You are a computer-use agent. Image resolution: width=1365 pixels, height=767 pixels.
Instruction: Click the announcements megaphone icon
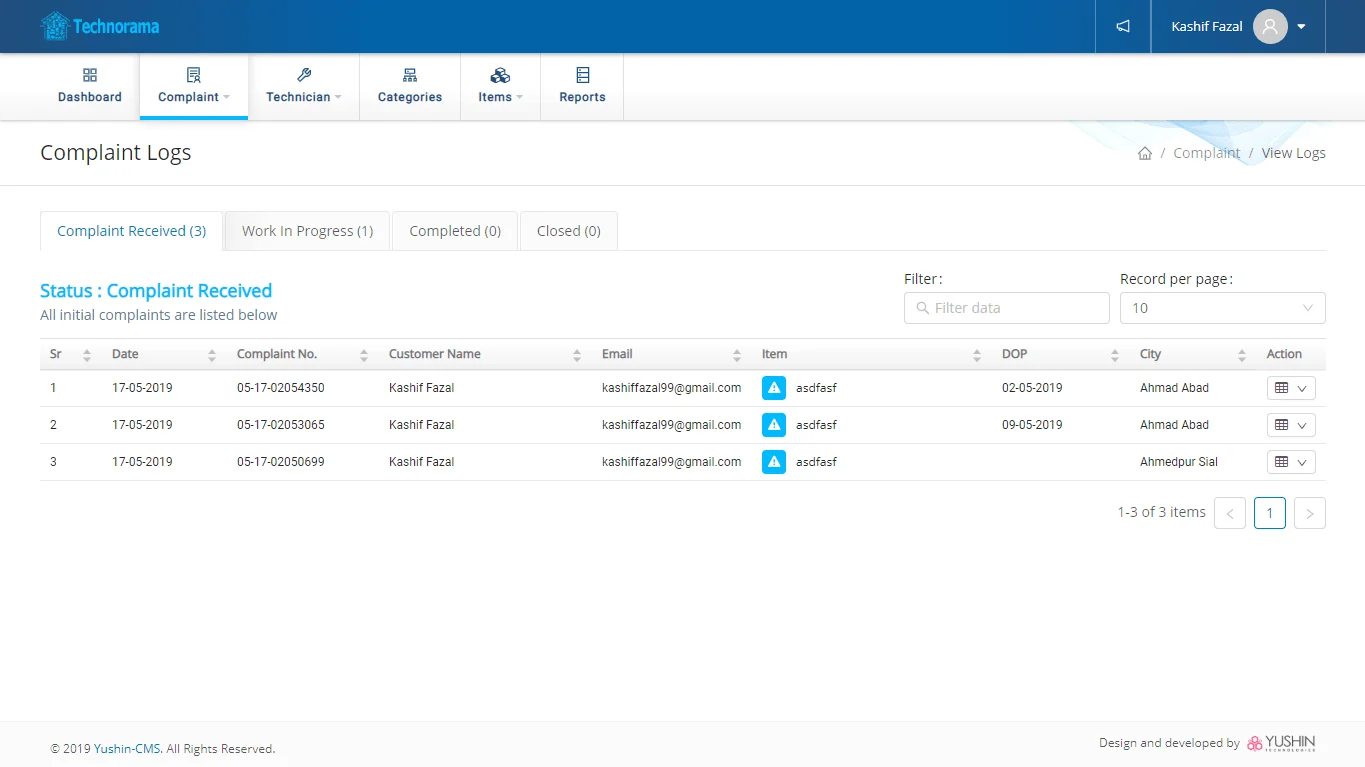click(x=1123, y=27)
